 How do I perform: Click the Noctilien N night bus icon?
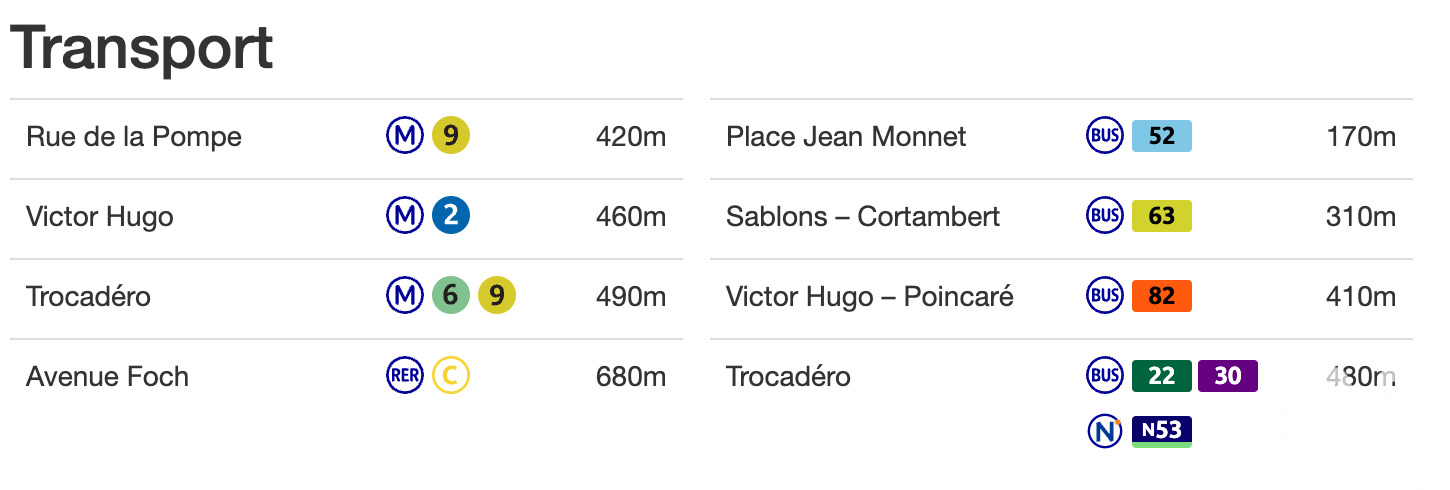pos(1105,431)
